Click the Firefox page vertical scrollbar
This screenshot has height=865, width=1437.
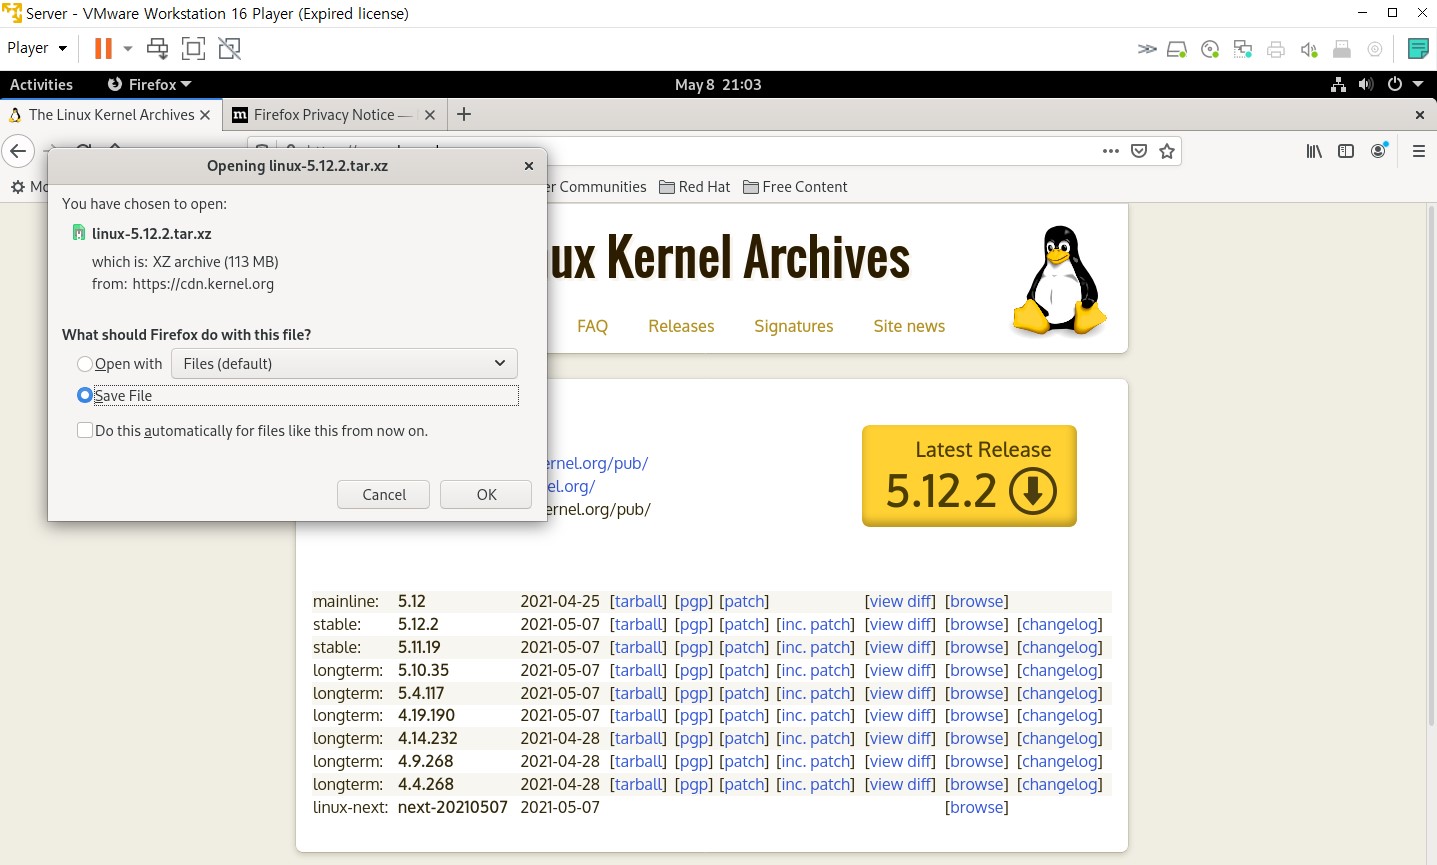point(1430,464)
